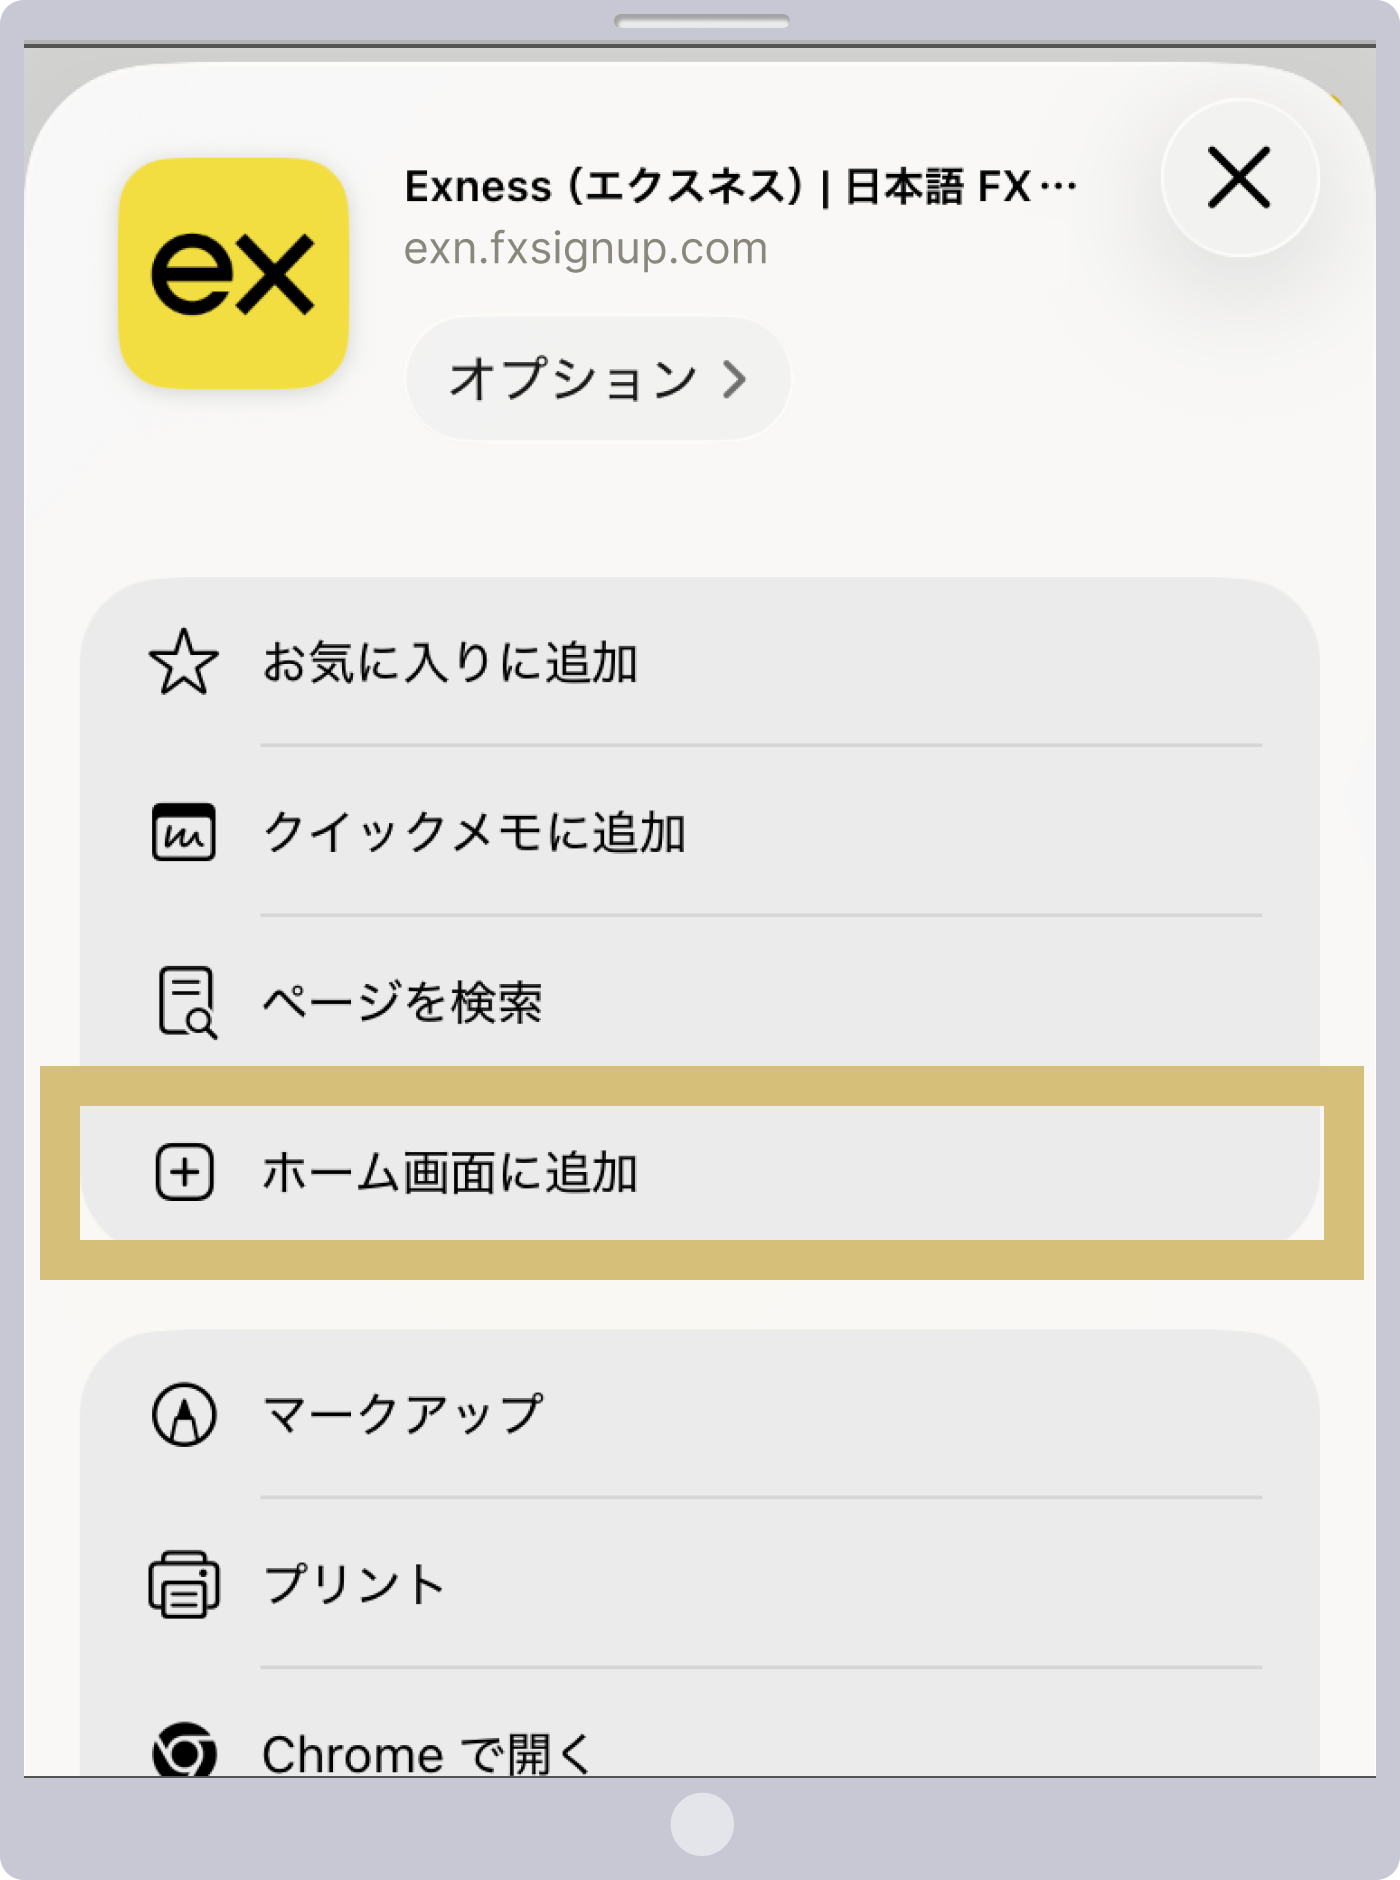Select the プリント action row
1400x1880 pixels.
[x=350, y=1582]
